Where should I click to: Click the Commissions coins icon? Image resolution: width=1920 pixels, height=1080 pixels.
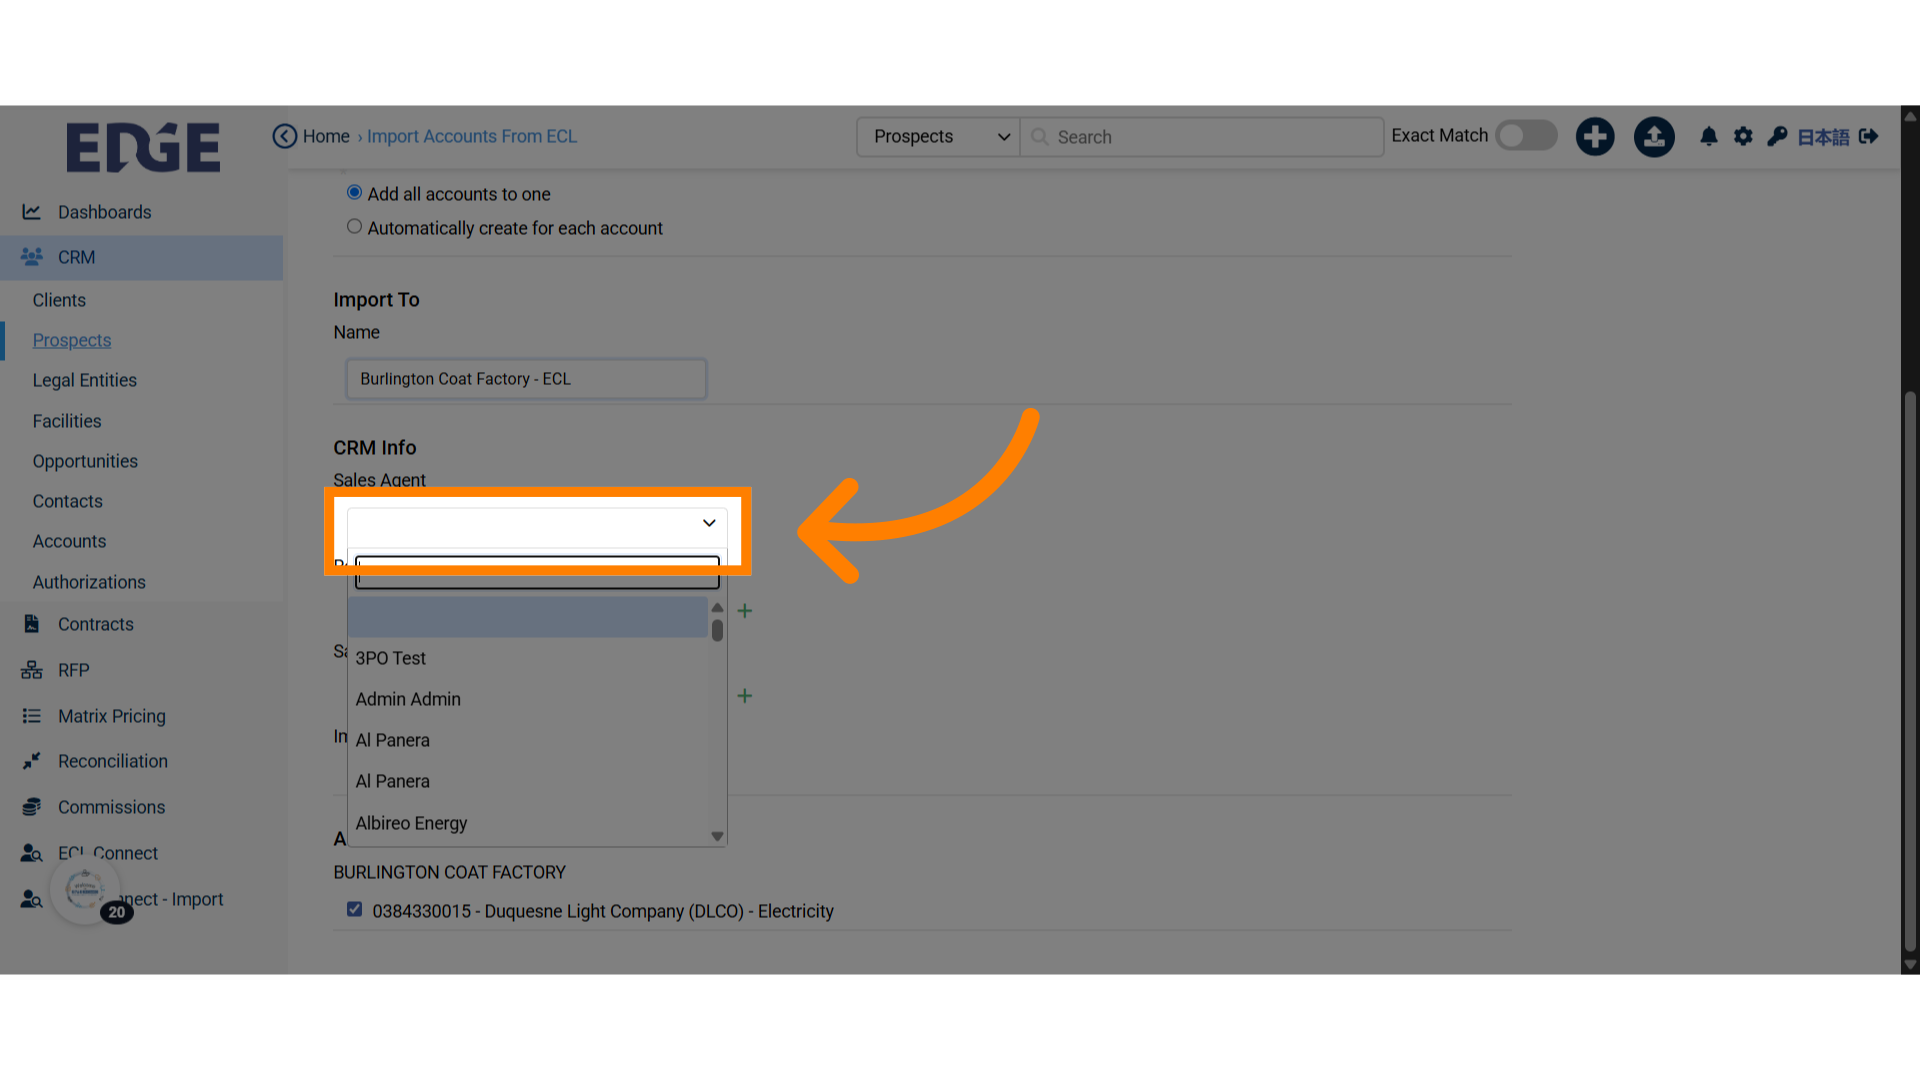point(32,807)
